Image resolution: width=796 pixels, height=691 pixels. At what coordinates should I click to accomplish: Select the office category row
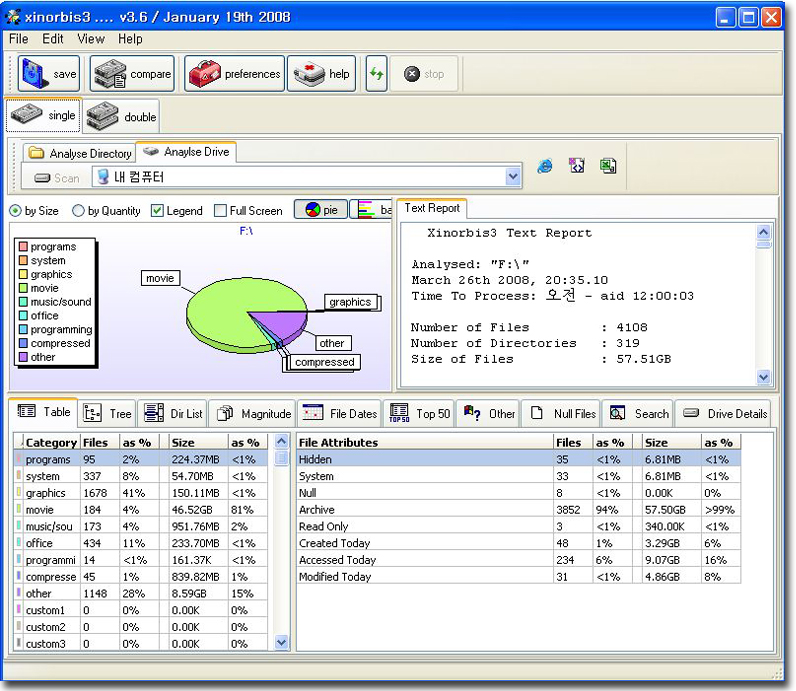(x=141, y=543)
